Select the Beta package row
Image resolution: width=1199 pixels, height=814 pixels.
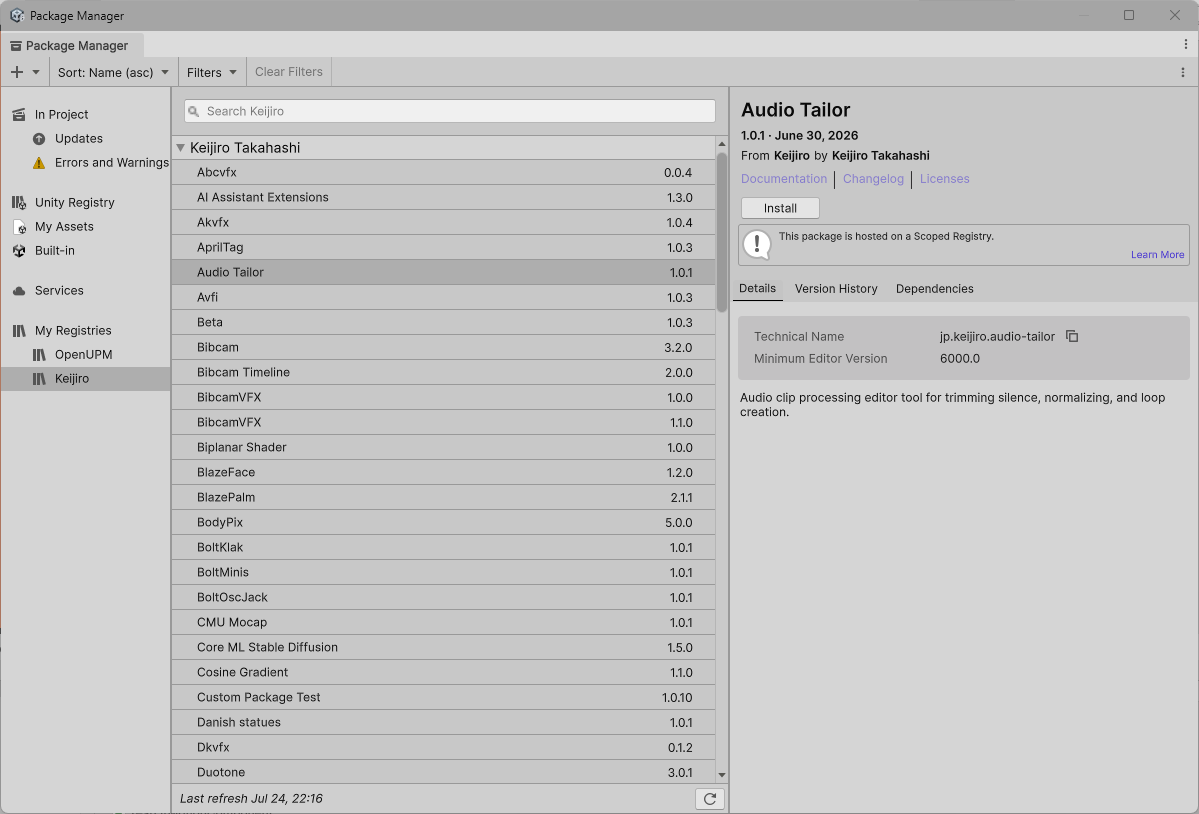coord(444,322)
